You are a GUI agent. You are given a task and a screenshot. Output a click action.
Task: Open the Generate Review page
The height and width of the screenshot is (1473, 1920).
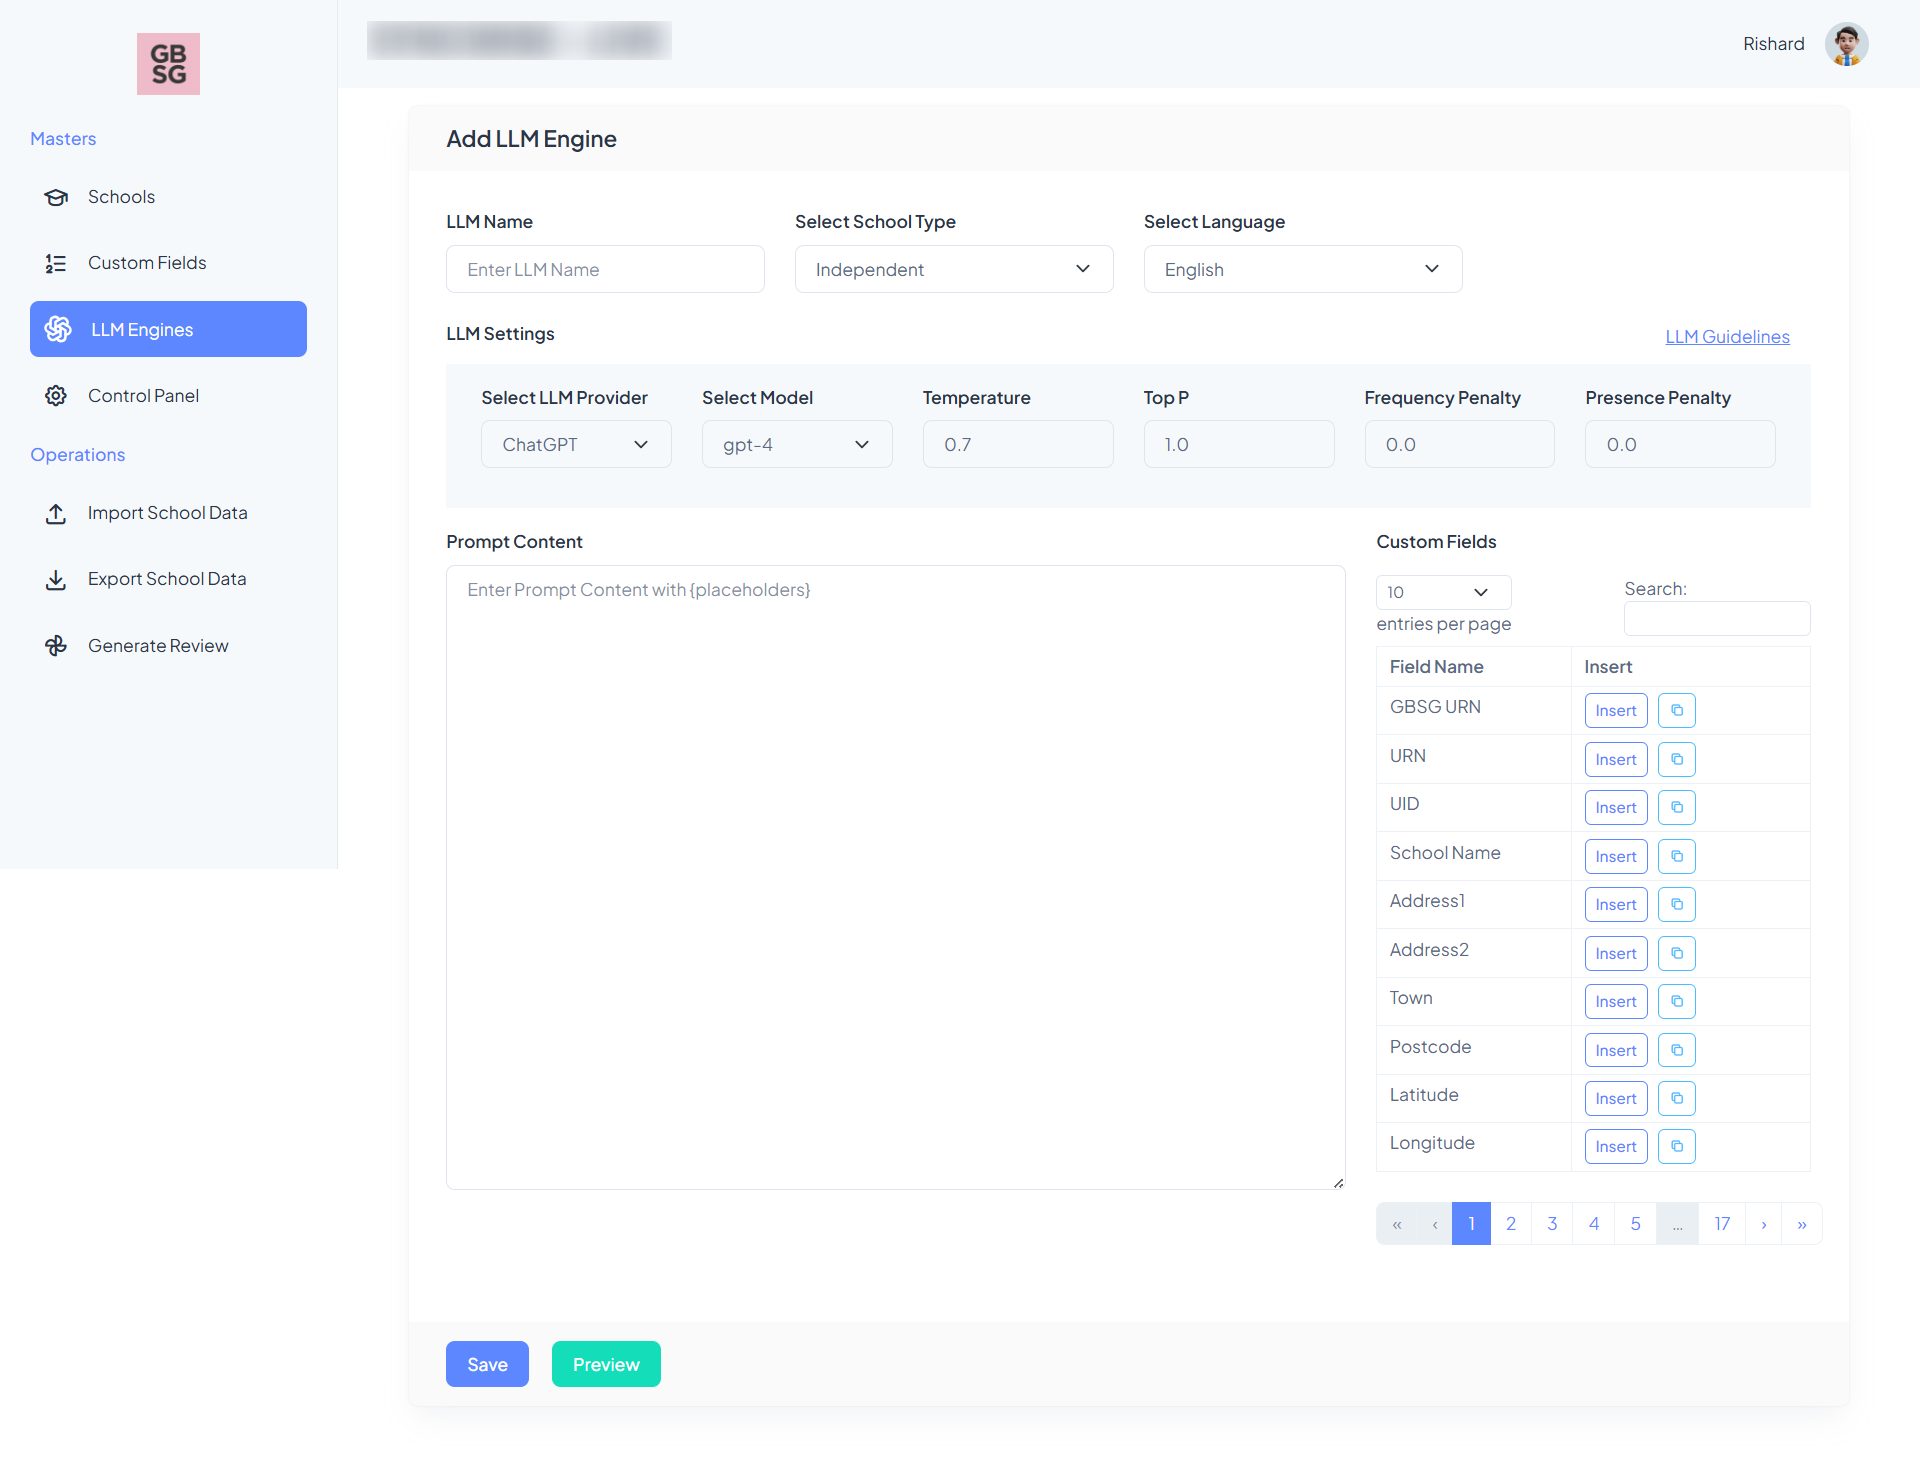point(168,646)
